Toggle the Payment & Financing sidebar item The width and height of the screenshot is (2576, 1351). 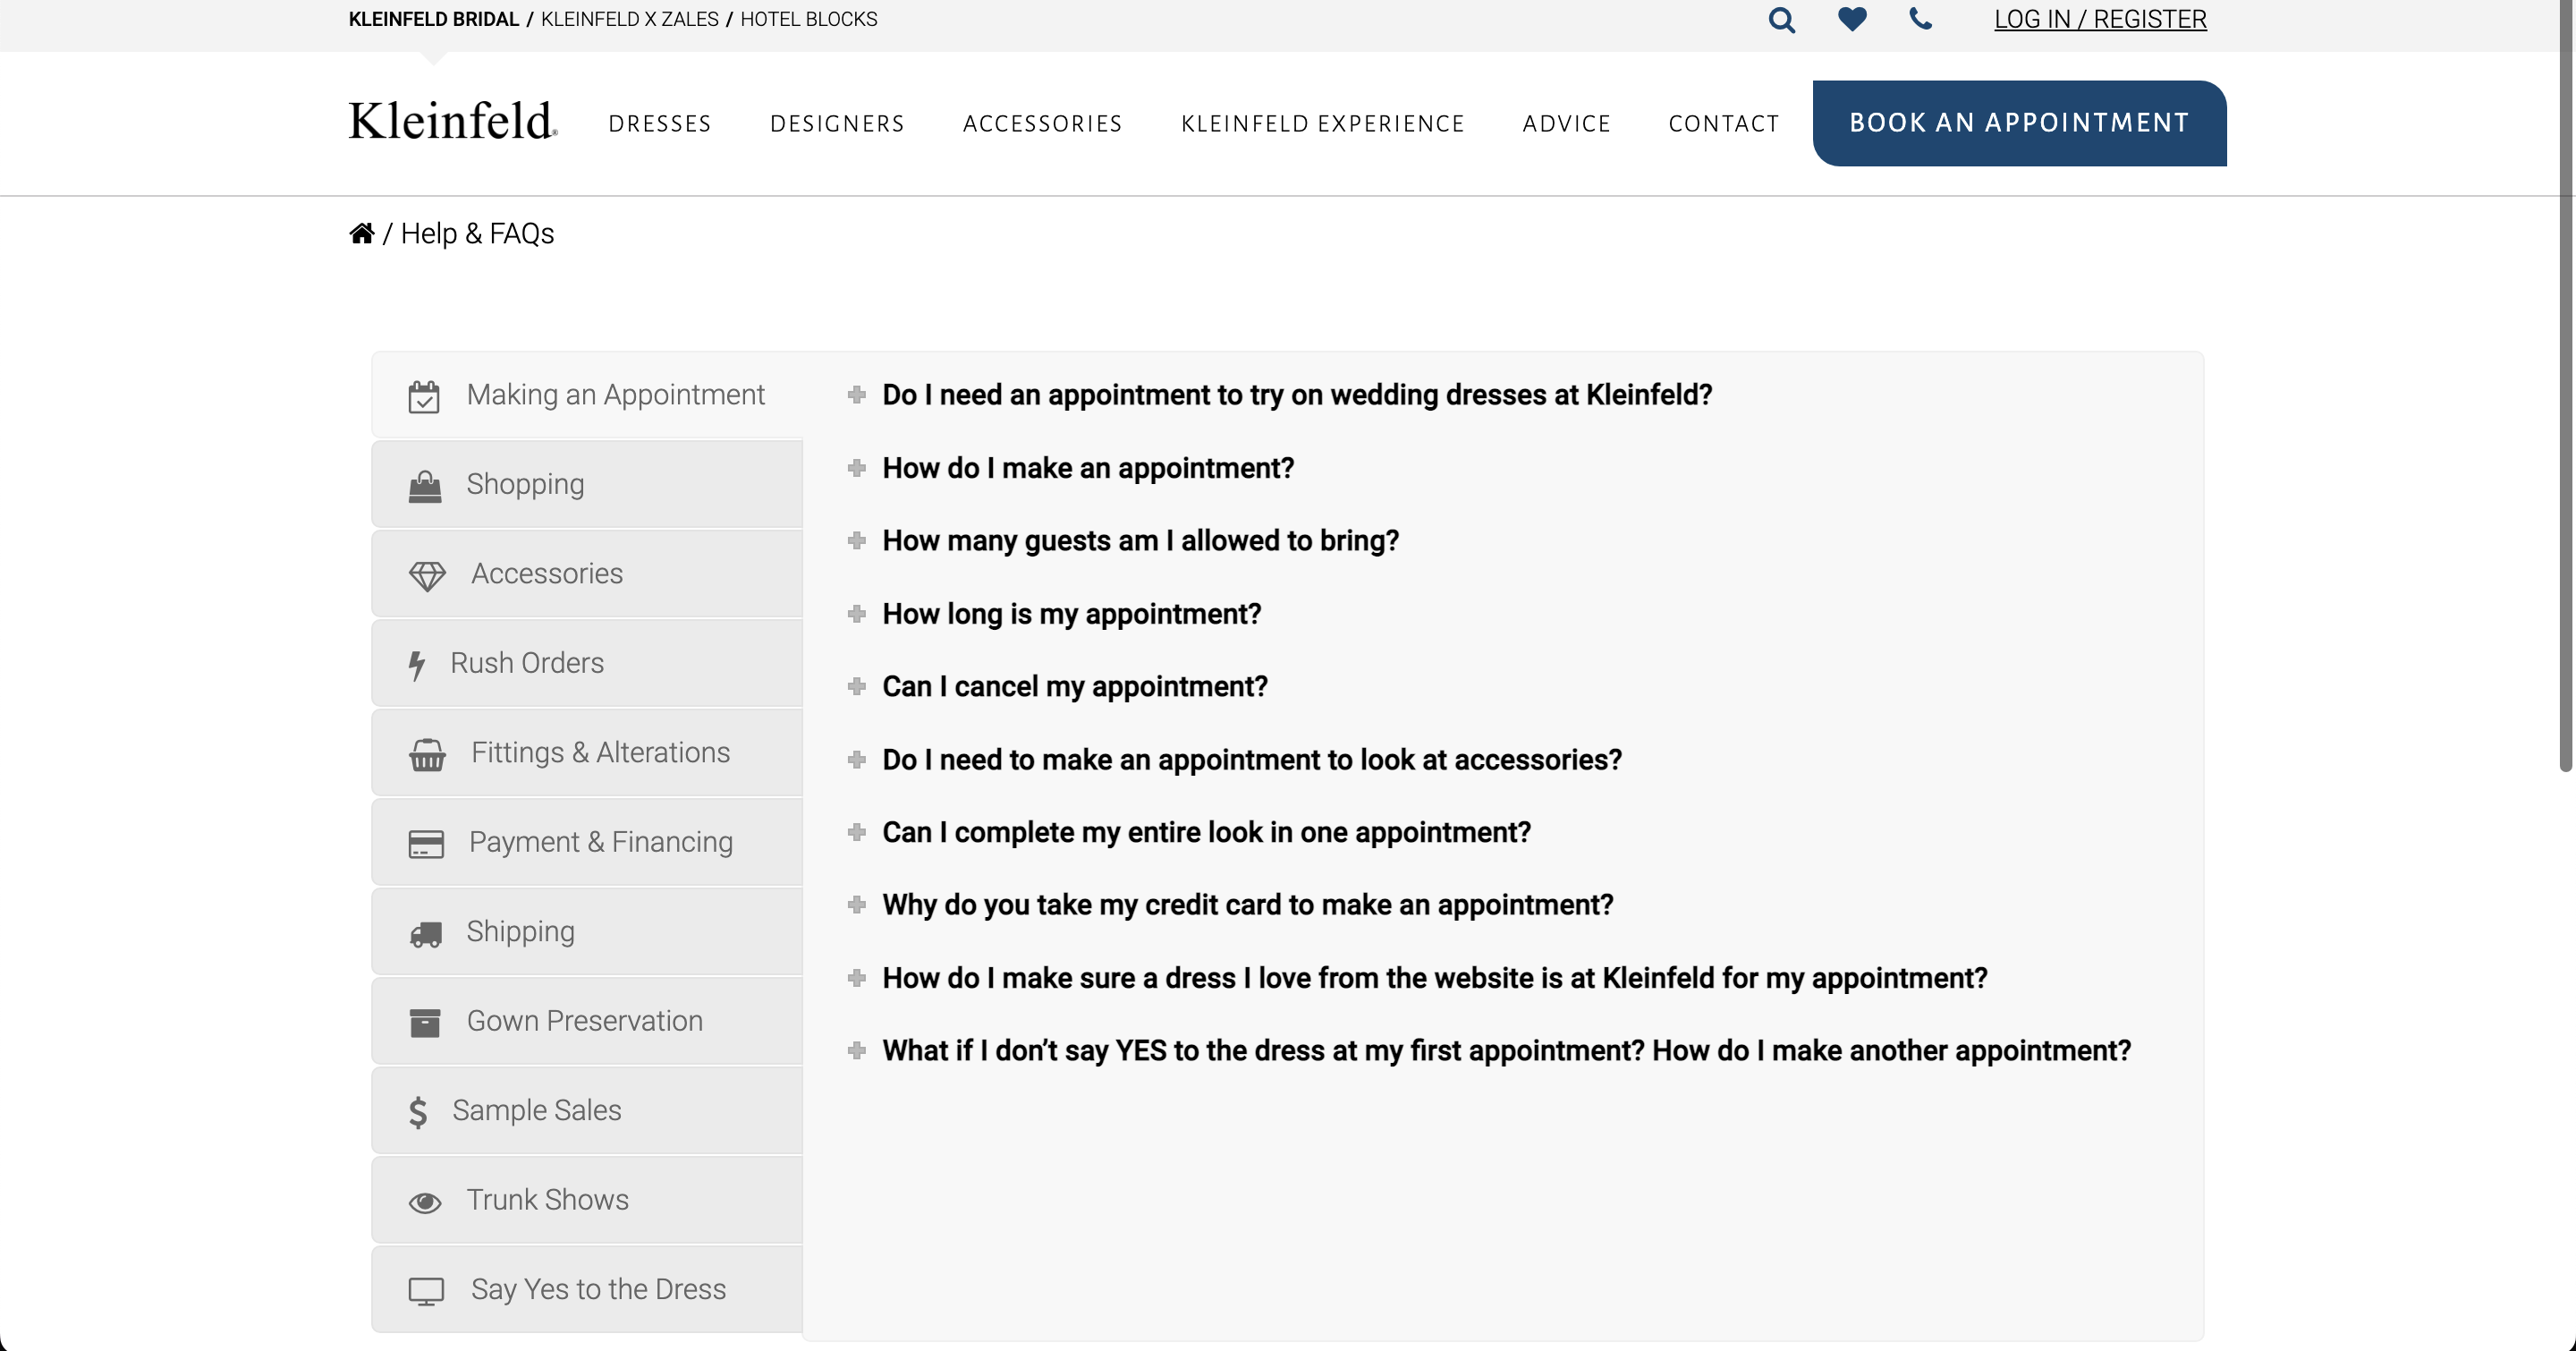[x=586, y=842]
